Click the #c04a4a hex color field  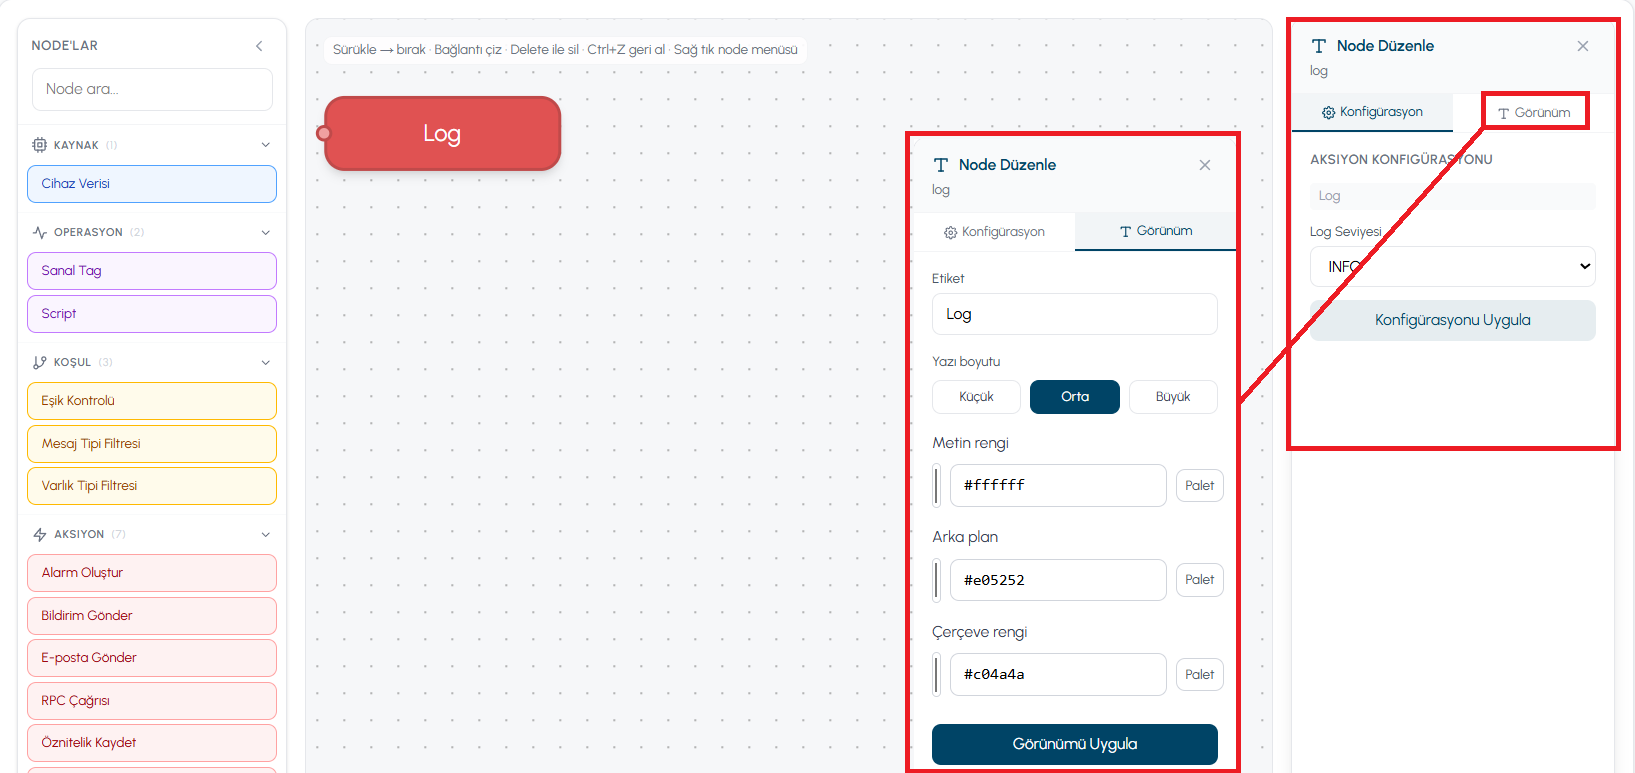(x=1058, y=675)
